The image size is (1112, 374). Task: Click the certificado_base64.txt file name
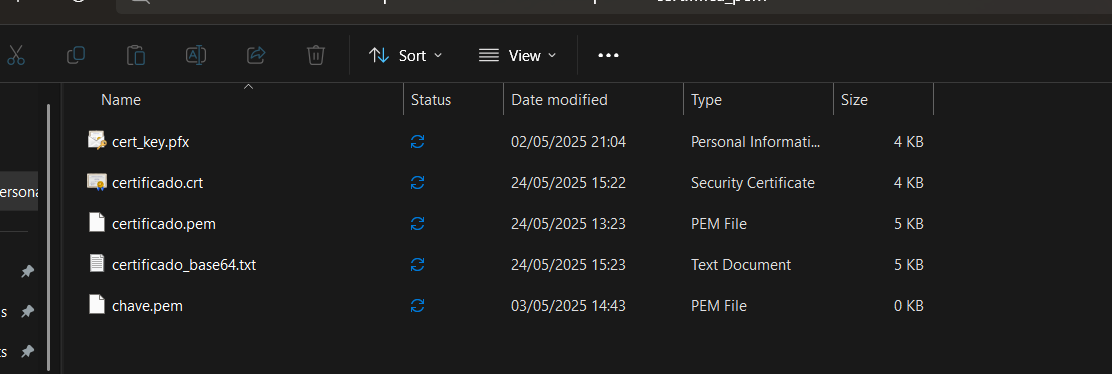point(184,265)
